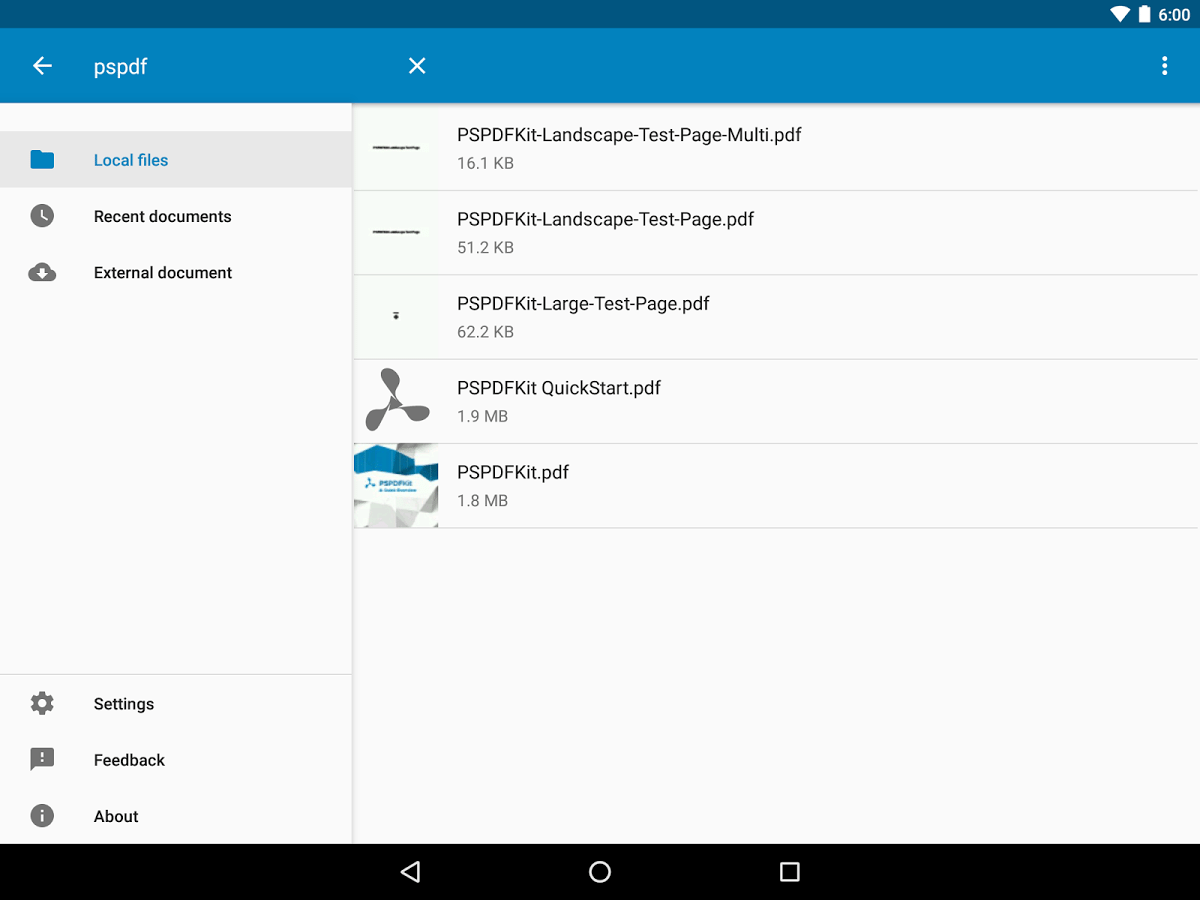Click thumbnail of PSPDFKit-Landscape-Test-Page-Multi.pdf
Image resolution: width=1200 pixels, height=900 pixels.
click(x=396, y=148)
